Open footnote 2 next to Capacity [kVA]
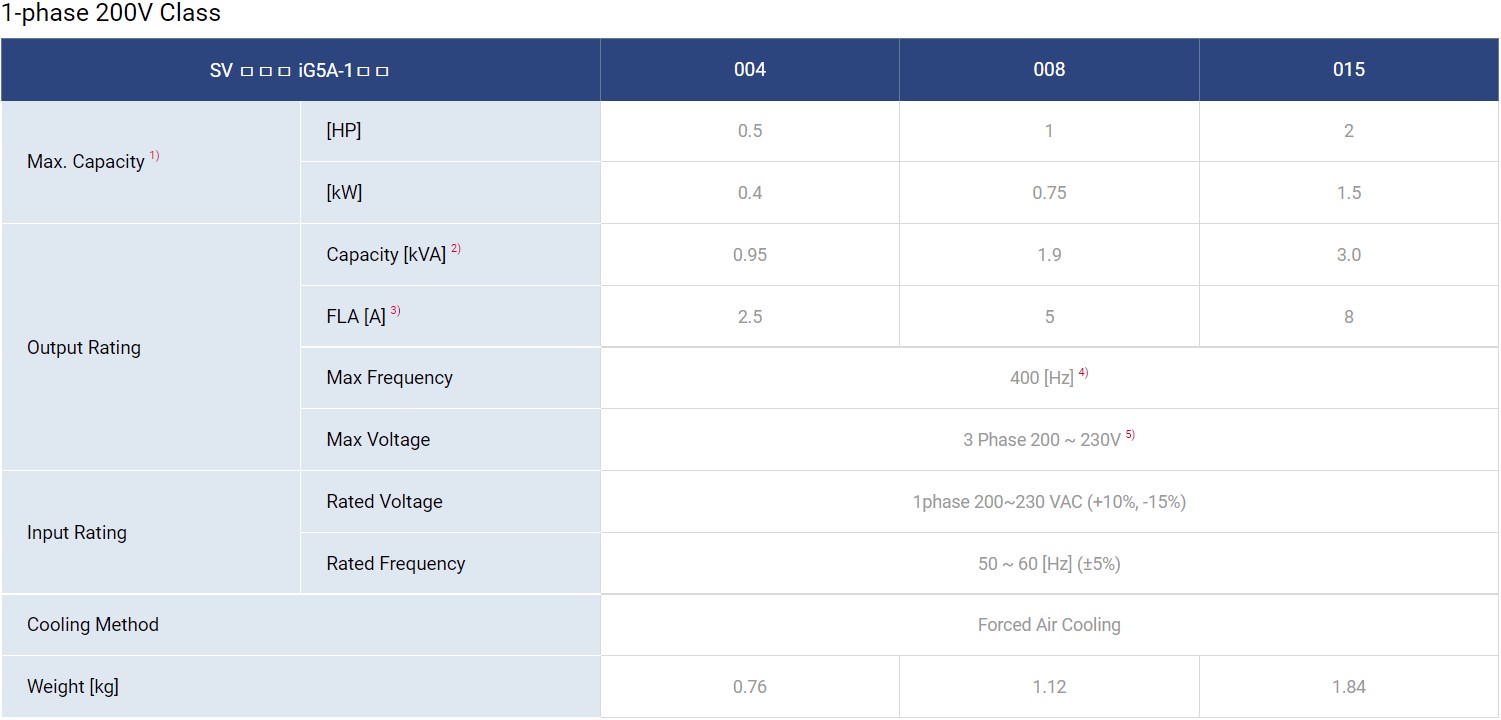1501x720 pixels. pos(455,250)
